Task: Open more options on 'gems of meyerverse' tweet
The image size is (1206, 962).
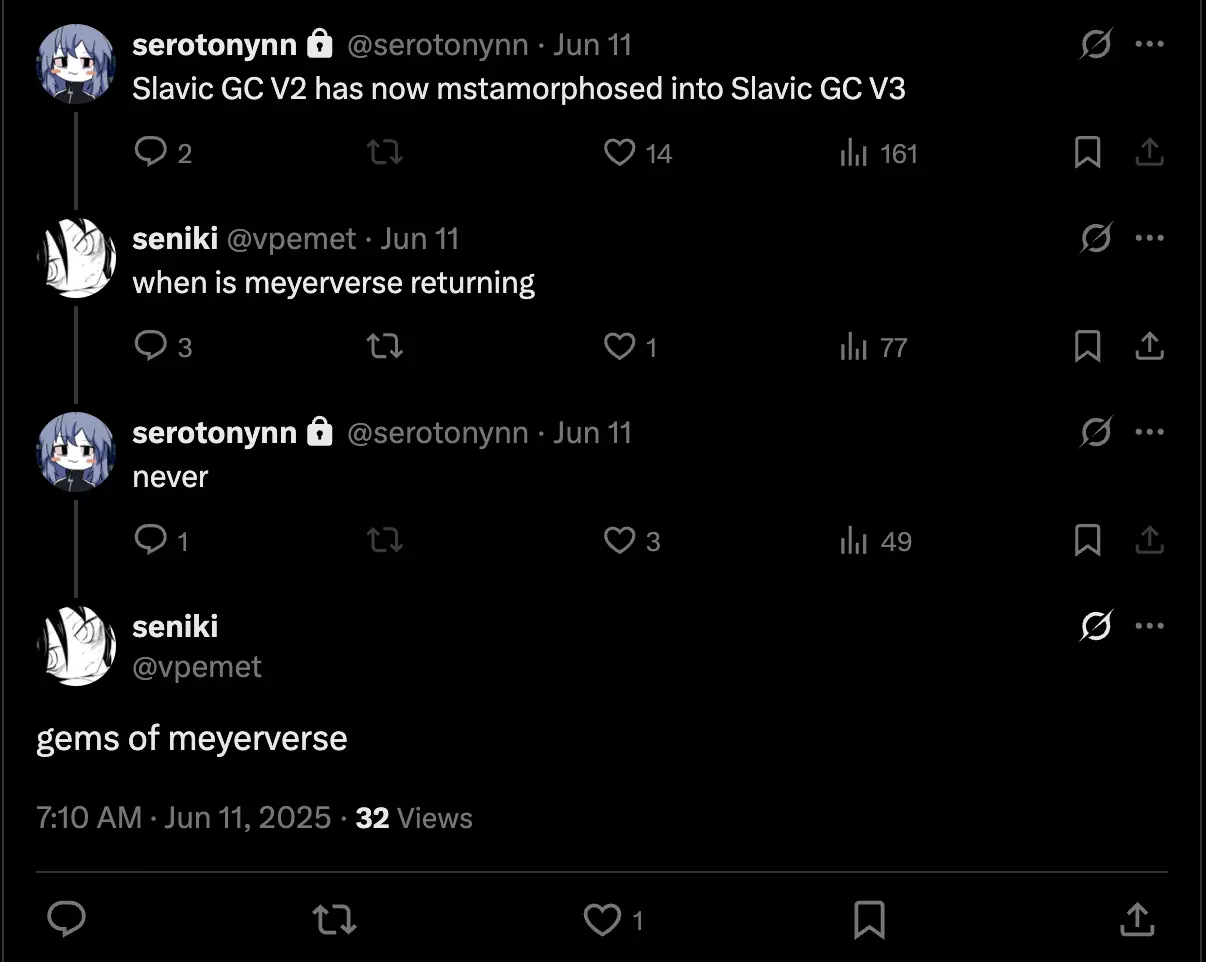Action: pyautogui.click(x=1150, y=627)
